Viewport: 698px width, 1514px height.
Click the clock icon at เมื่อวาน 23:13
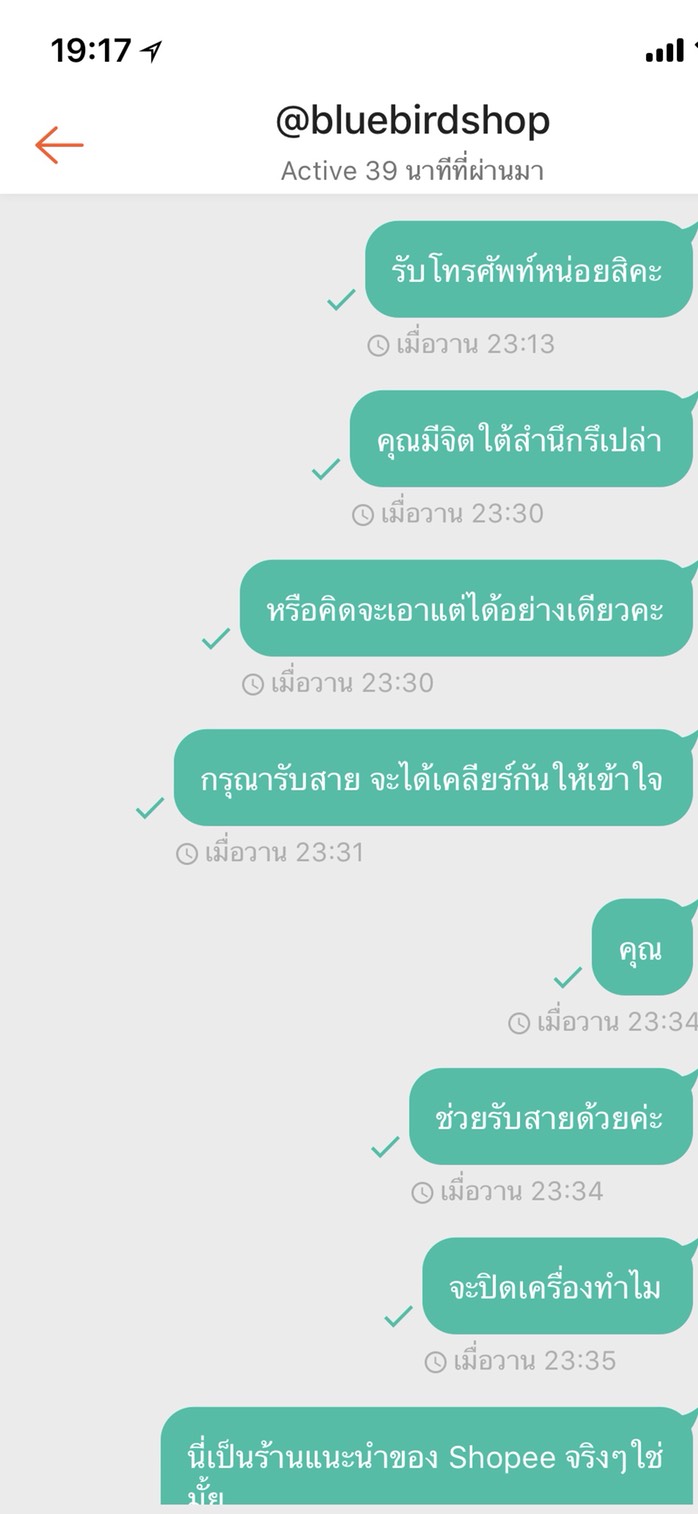(x=378, y=345)
